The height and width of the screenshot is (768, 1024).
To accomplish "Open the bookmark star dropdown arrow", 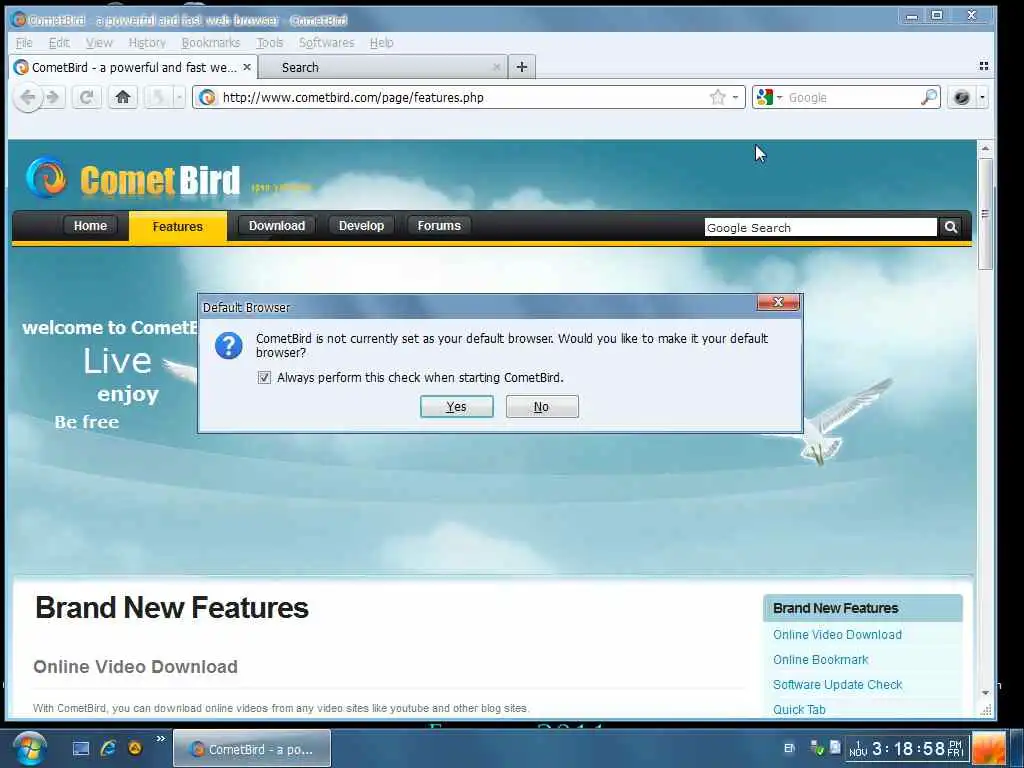I will click(735, 98).
